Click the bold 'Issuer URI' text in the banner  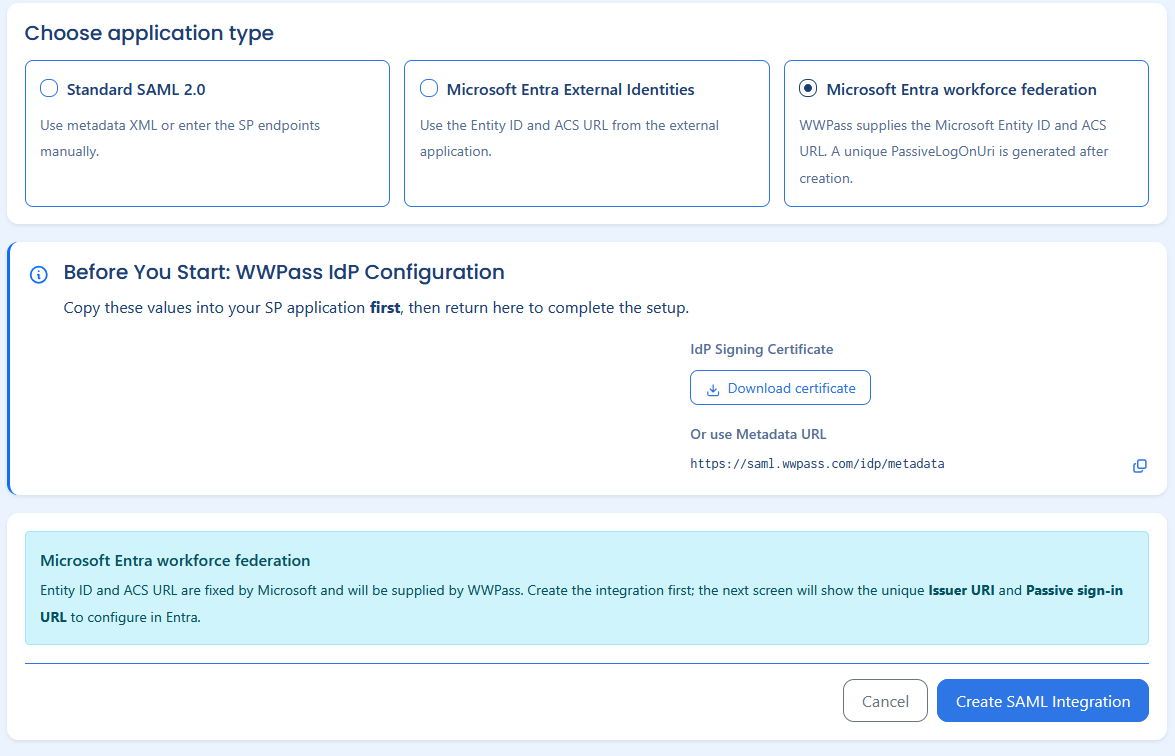pyautogui.click(x=961, y=590)
